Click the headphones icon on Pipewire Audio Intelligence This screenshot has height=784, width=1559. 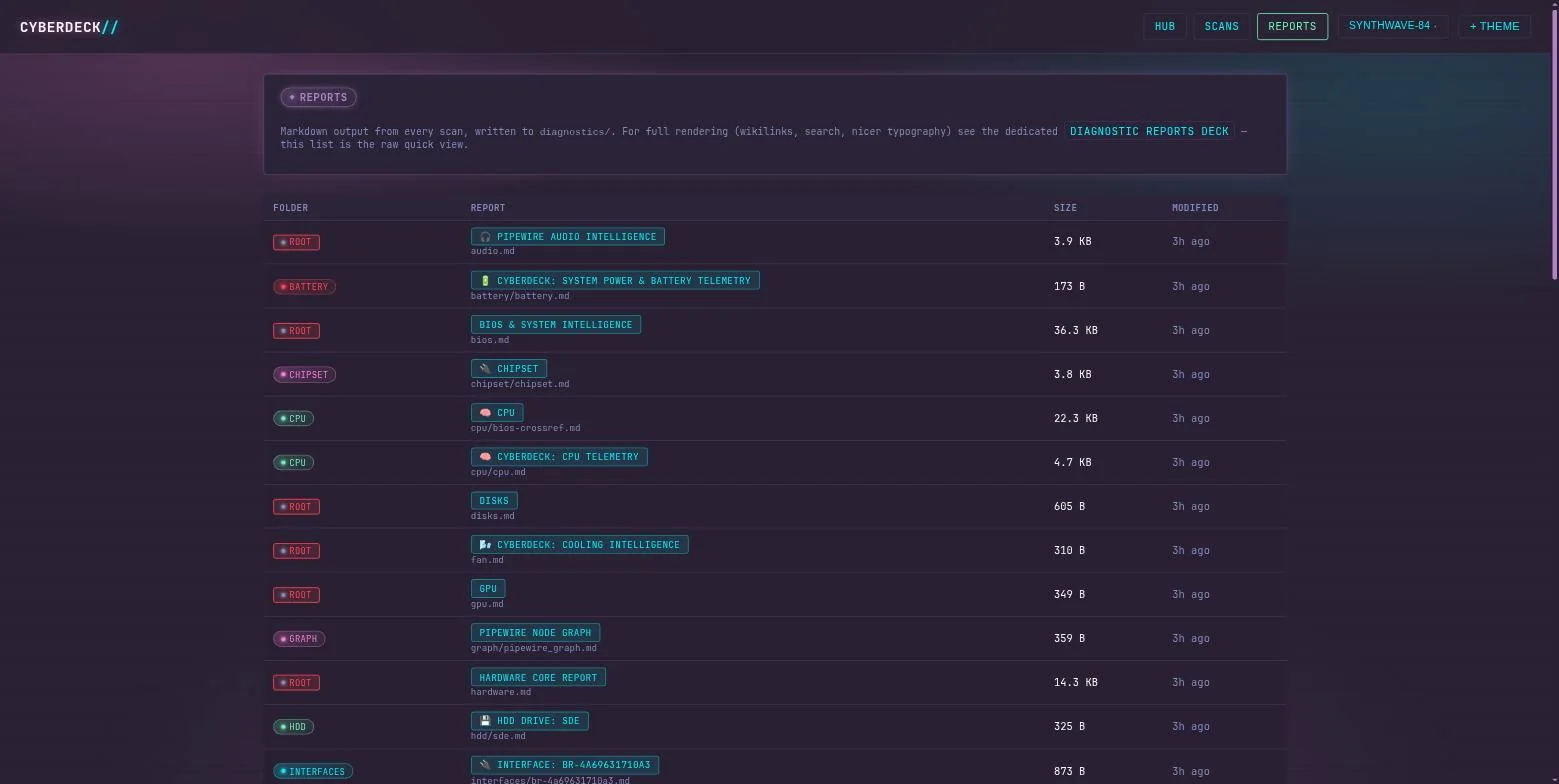click(x=485, y=237)
